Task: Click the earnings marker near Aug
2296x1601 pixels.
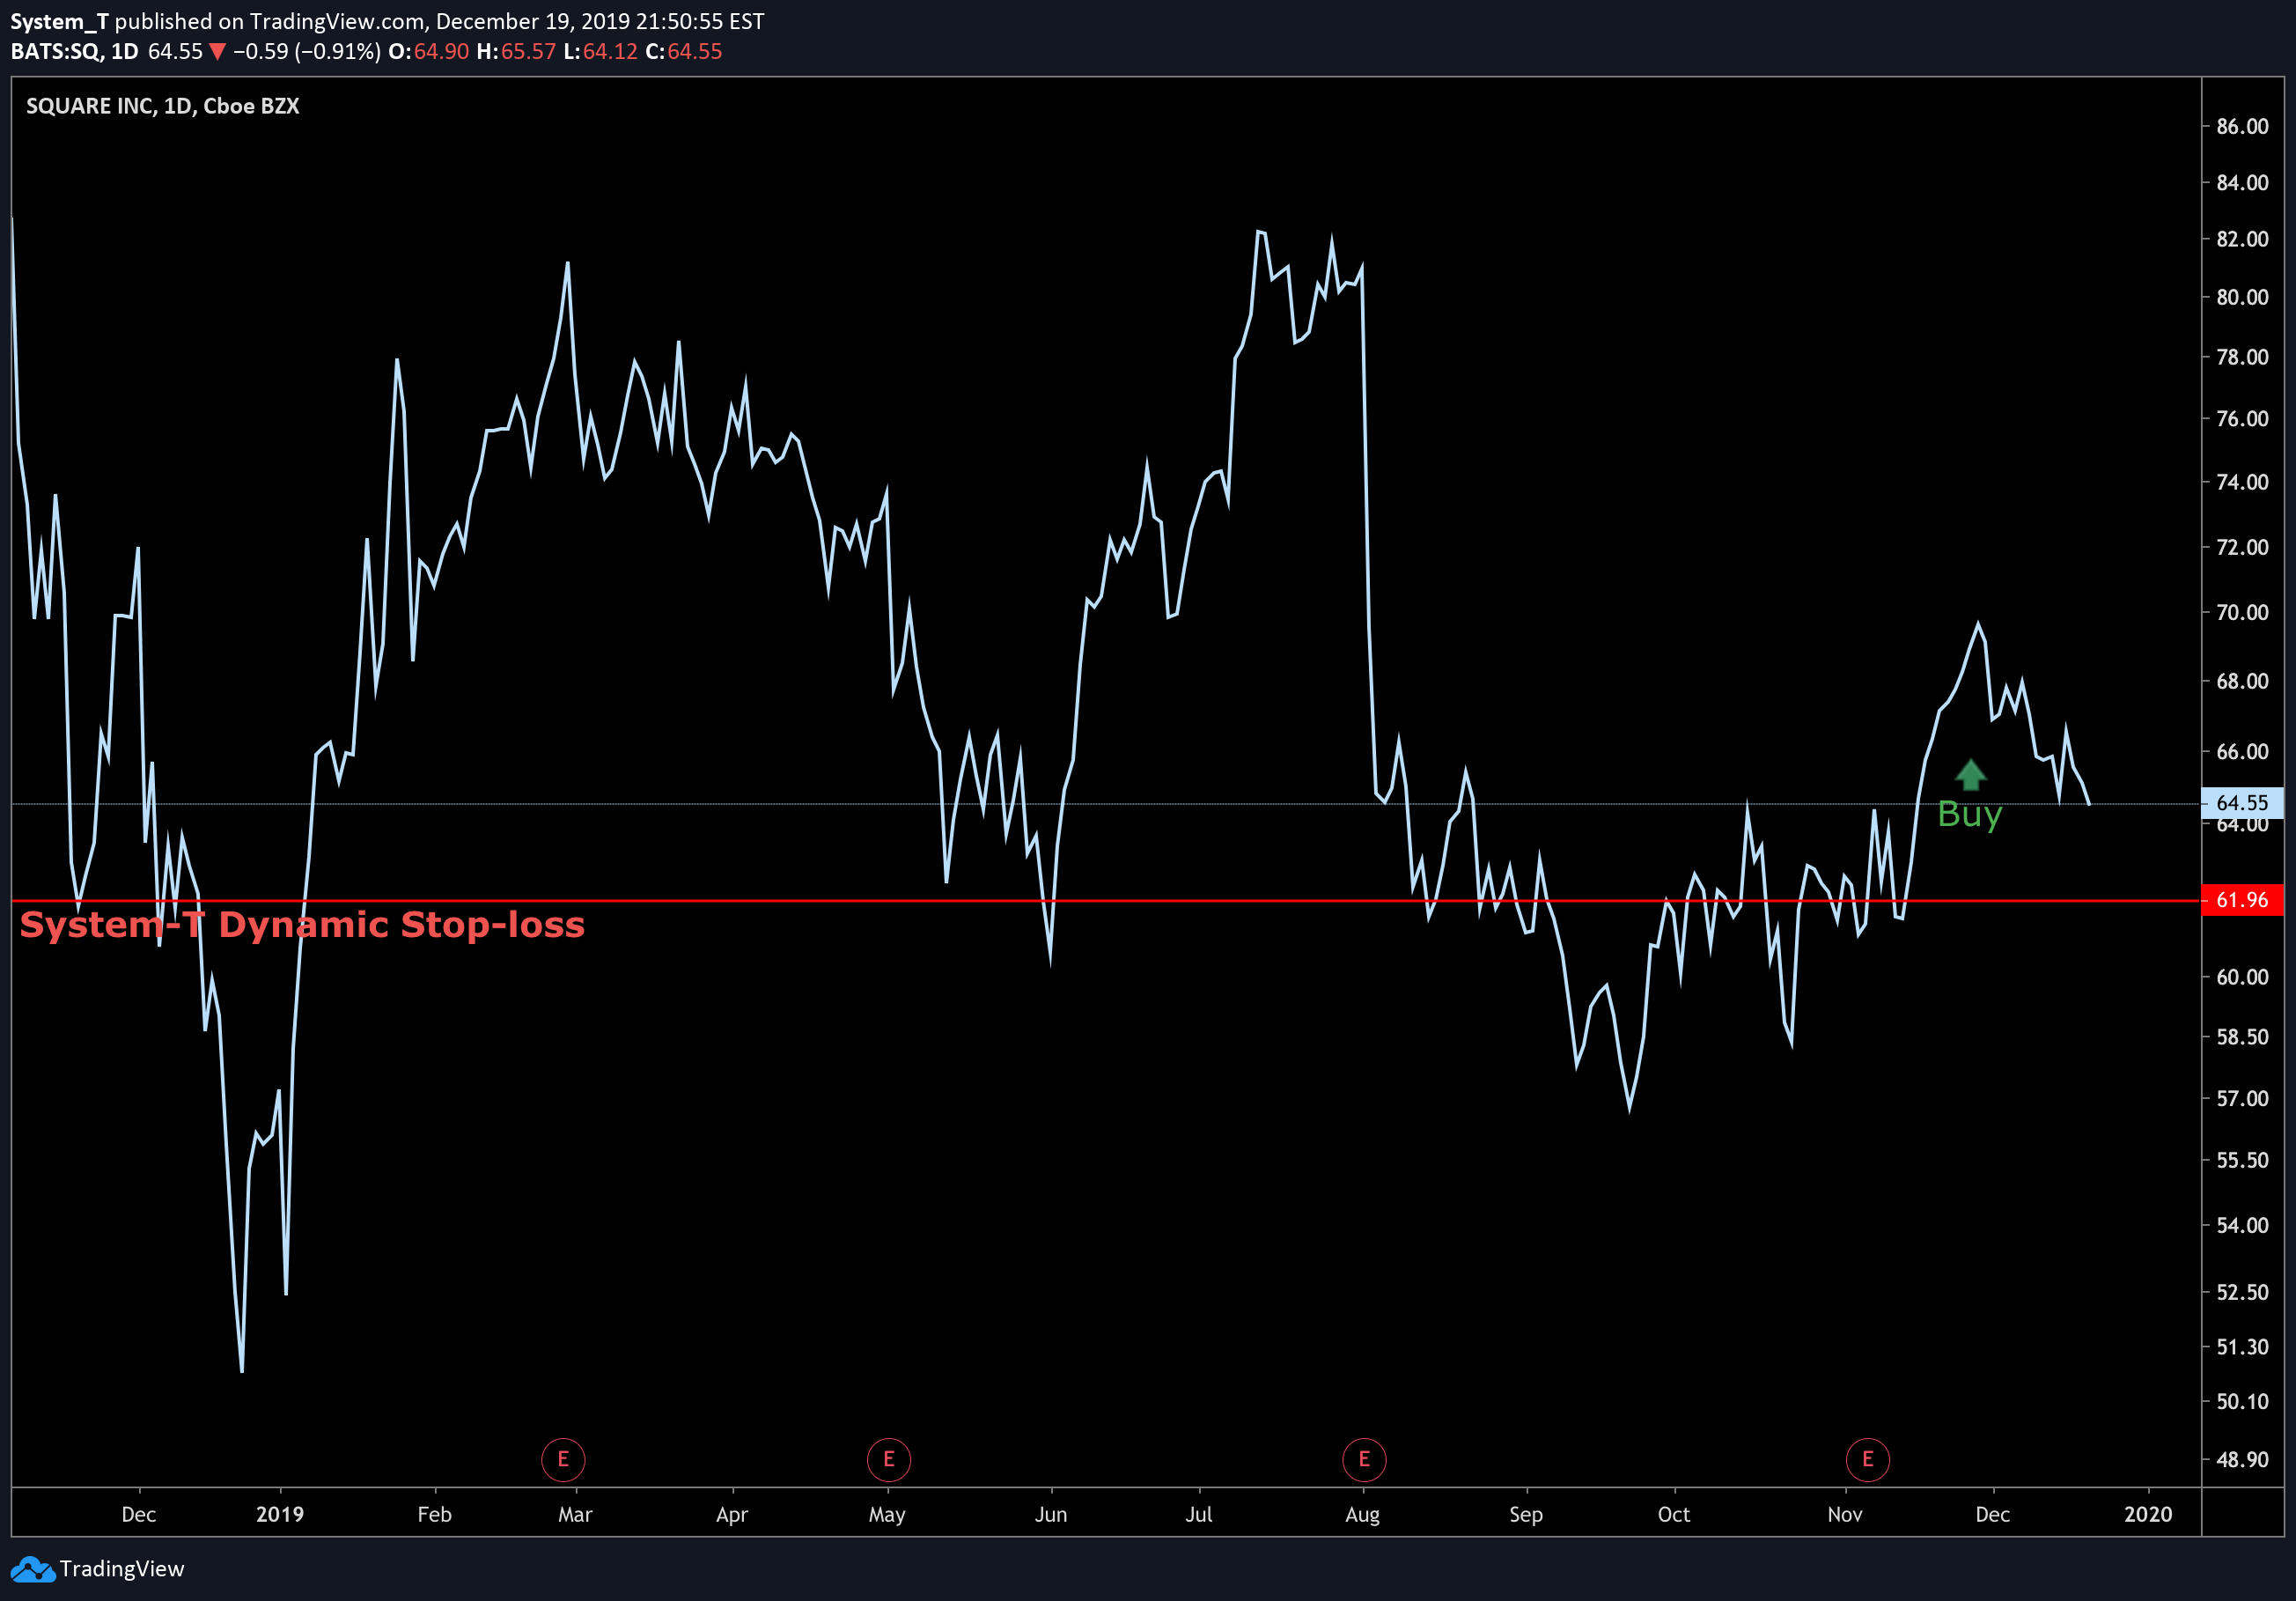Action: coord(1364,1459)
